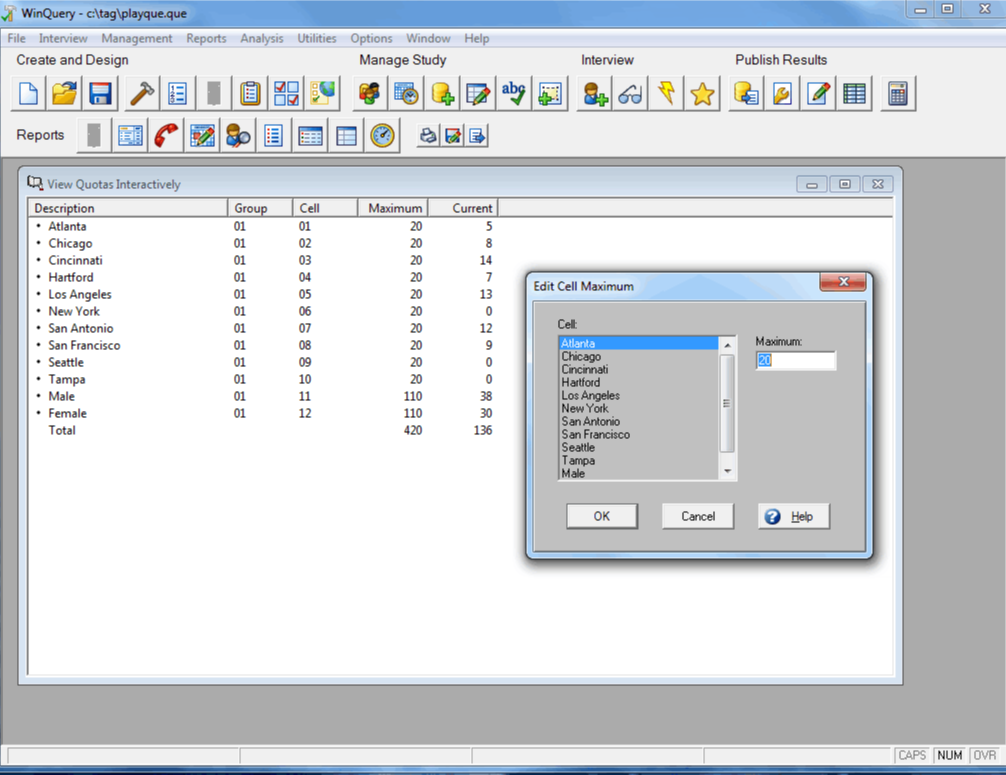Click the Female row in quota table
The image size is (1006, 775).
263,414
